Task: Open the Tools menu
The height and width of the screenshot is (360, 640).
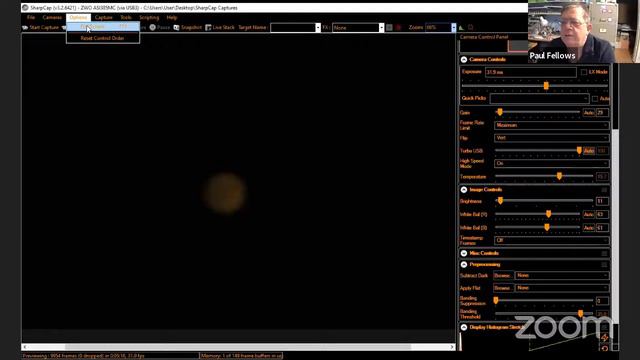Action: click(x=126, y=18)
